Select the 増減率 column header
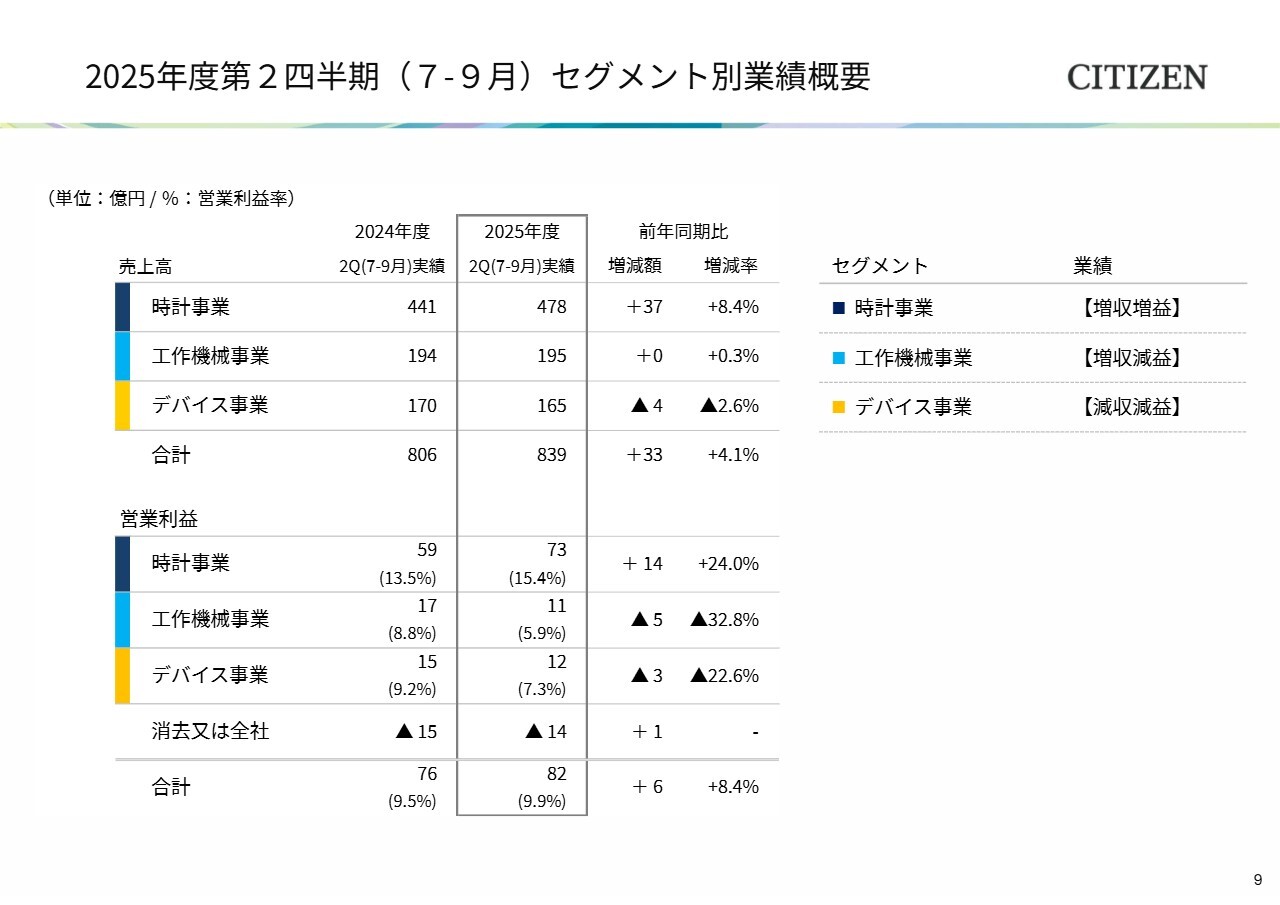 (731, 266)
